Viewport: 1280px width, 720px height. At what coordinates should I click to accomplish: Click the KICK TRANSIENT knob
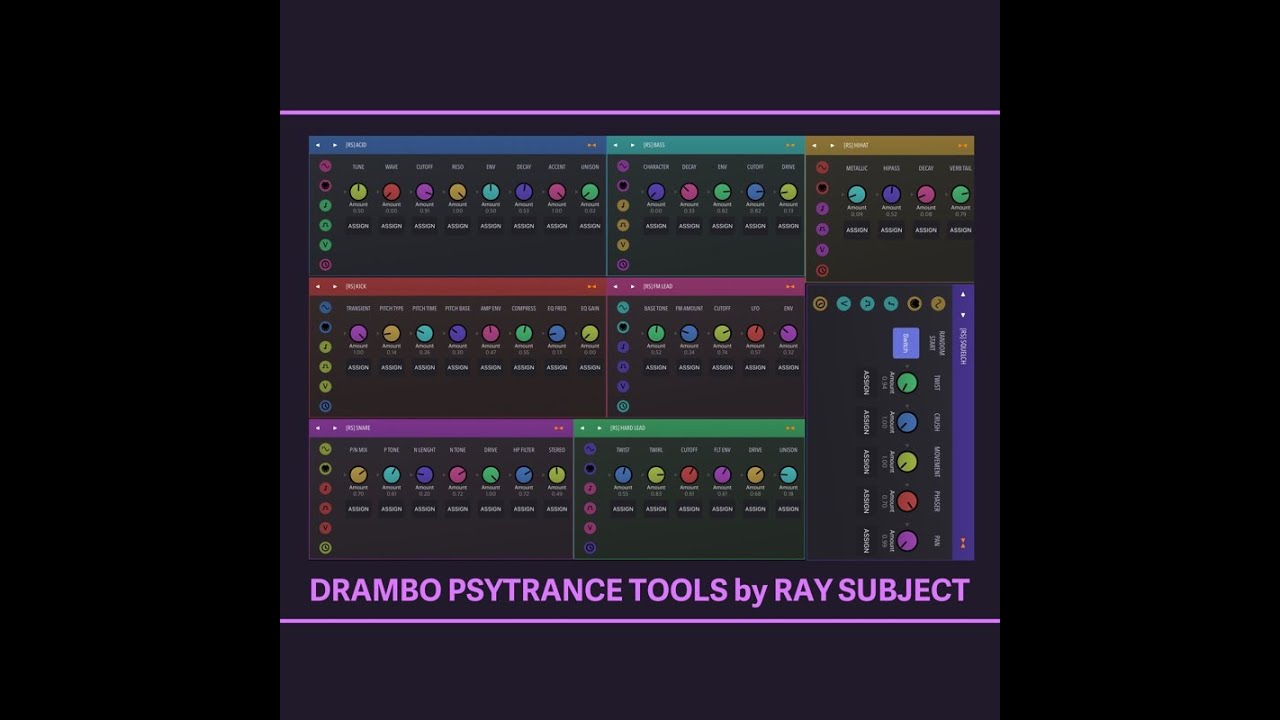pyautogui.click(x=358, y=333)
